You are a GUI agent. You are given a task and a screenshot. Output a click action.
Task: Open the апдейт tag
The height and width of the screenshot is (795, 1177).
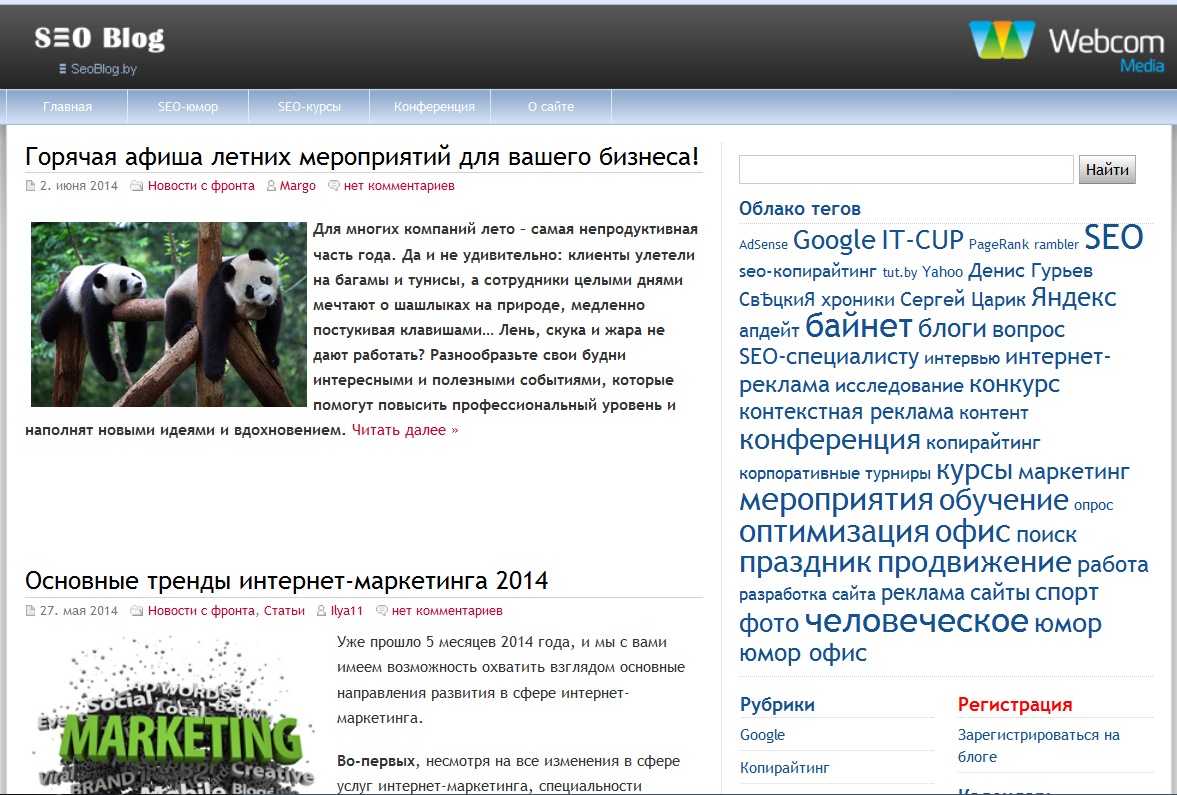(x=769, y=330)
